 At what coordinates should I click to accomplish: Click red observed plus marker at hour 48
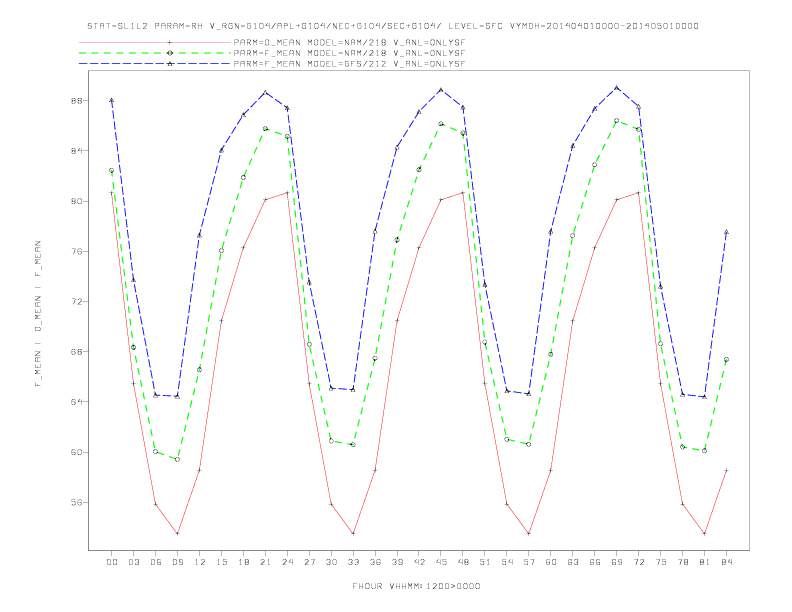click(463, 192)
